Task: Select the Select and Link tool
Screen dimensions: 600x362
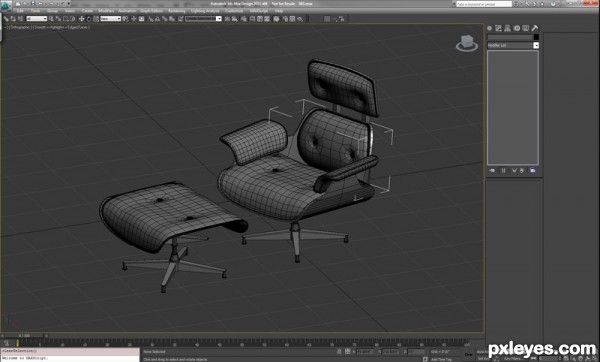Action: (x=6, y=18)
